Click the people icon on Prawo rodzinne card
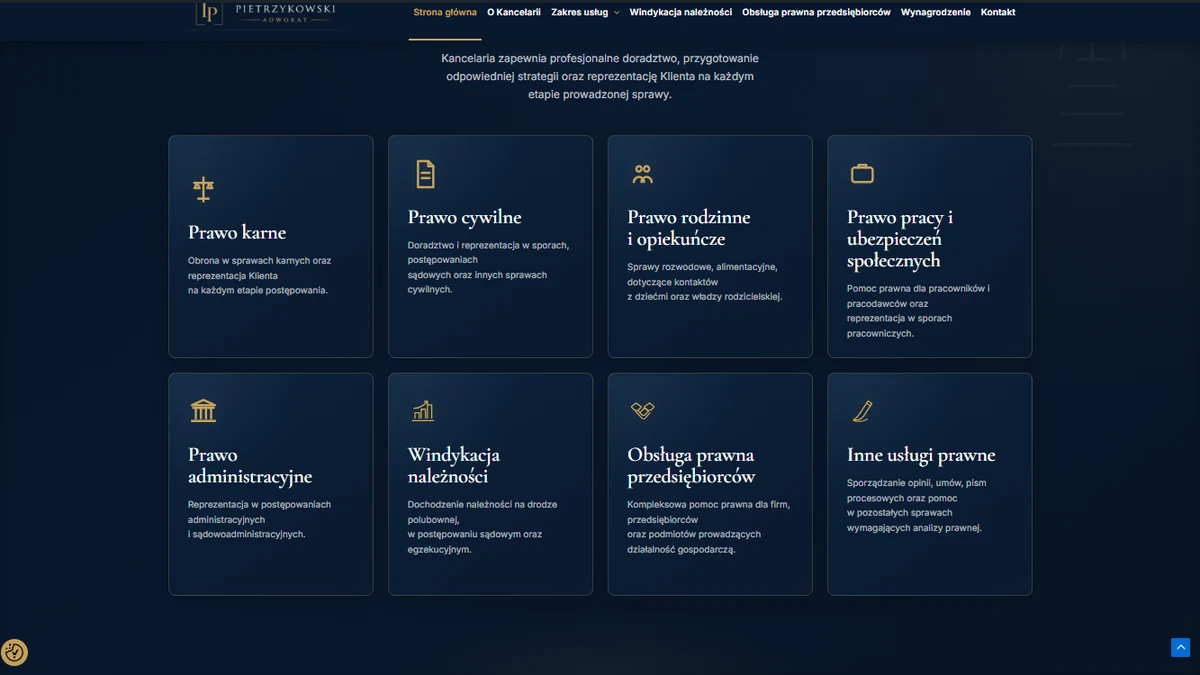 pyautogui.click(x=643, y=174)
